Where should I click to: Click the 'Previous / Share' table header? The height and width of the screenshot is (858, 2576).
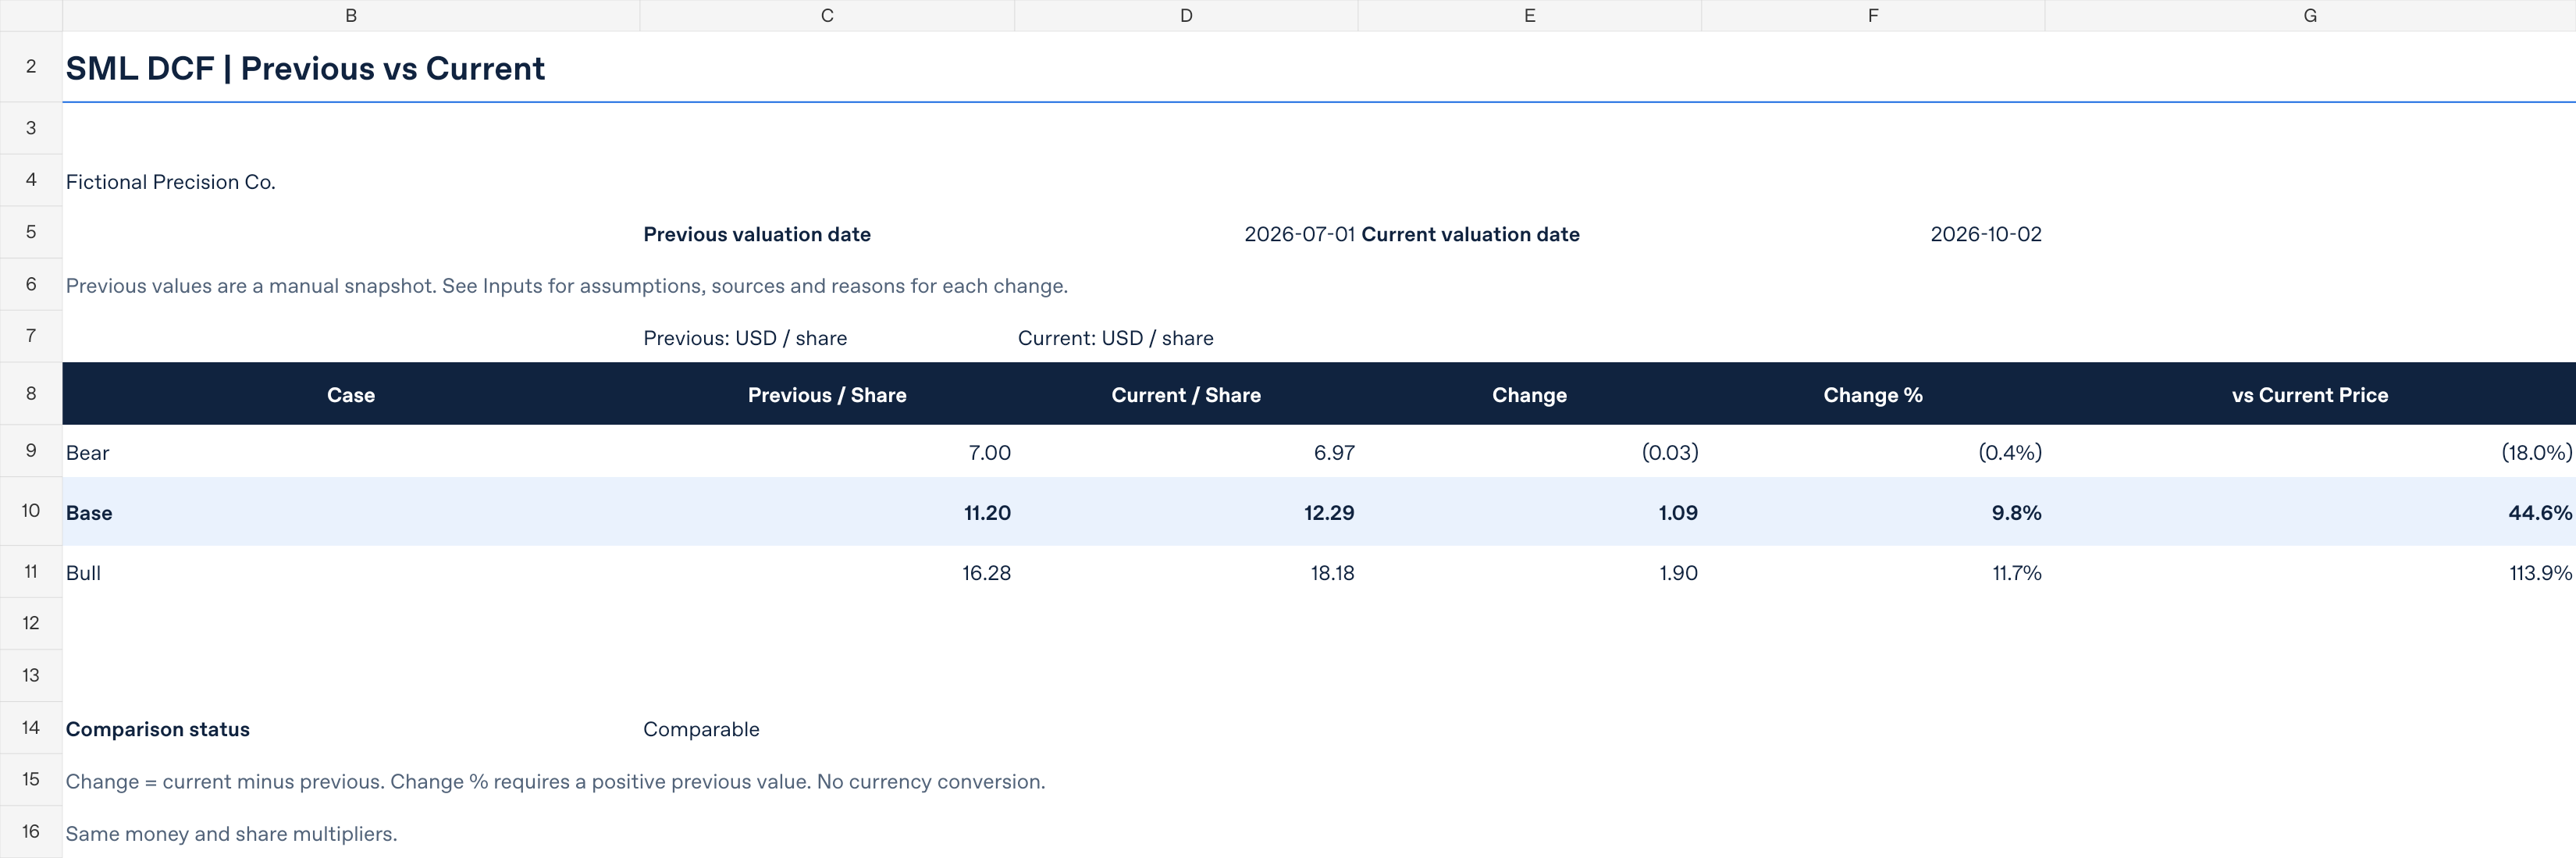click(827, 395)
